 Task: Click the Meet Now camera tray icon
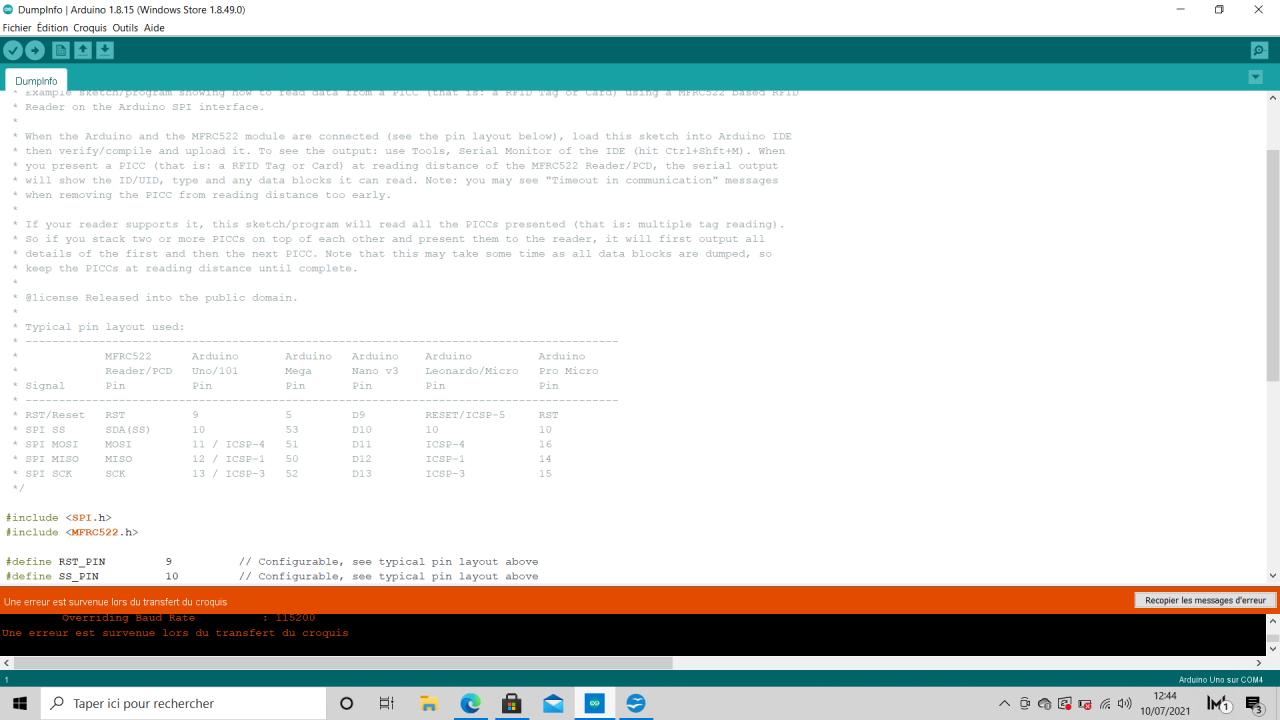(1025, 704)
